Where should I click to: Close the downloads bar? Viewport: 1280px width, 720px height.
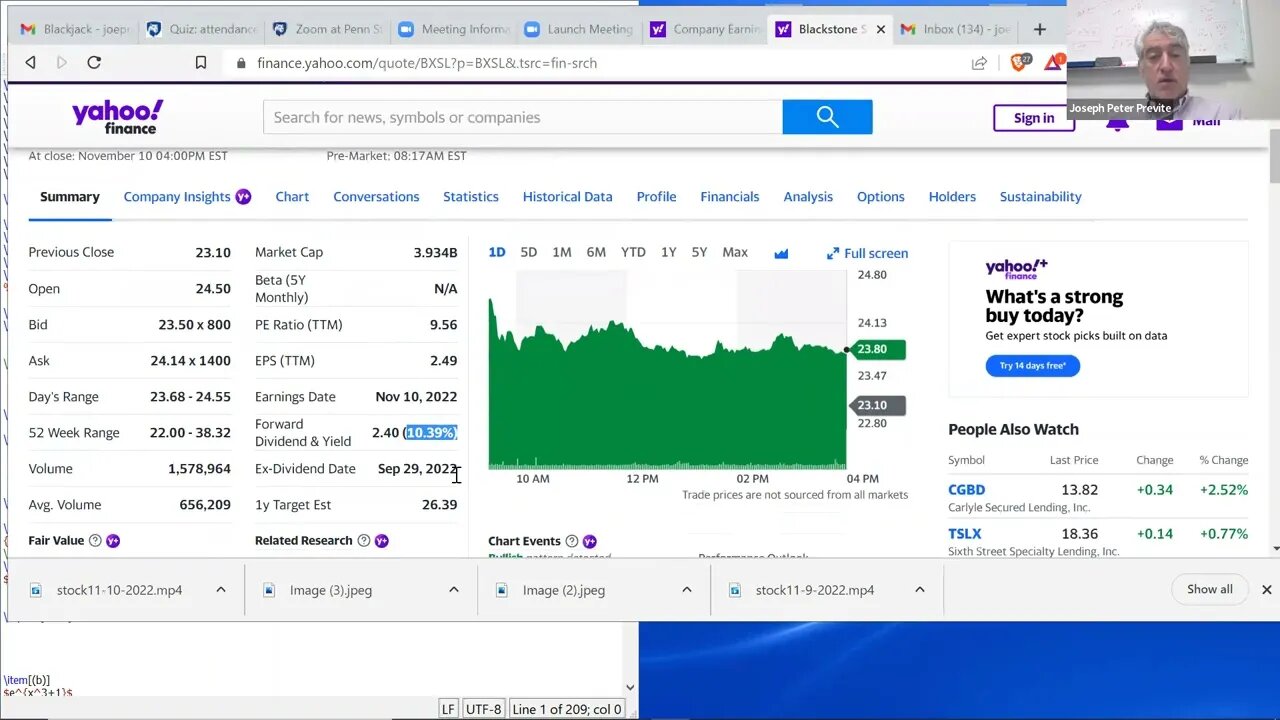pos(1266,590)
